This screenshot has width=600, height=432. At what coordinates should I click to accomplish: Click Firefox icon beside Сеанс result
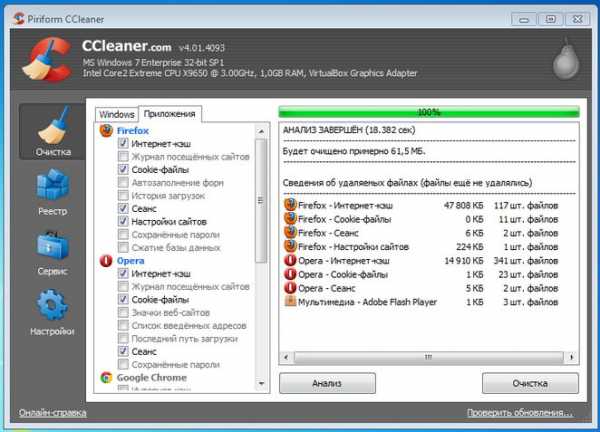click(x=290, y=232)
